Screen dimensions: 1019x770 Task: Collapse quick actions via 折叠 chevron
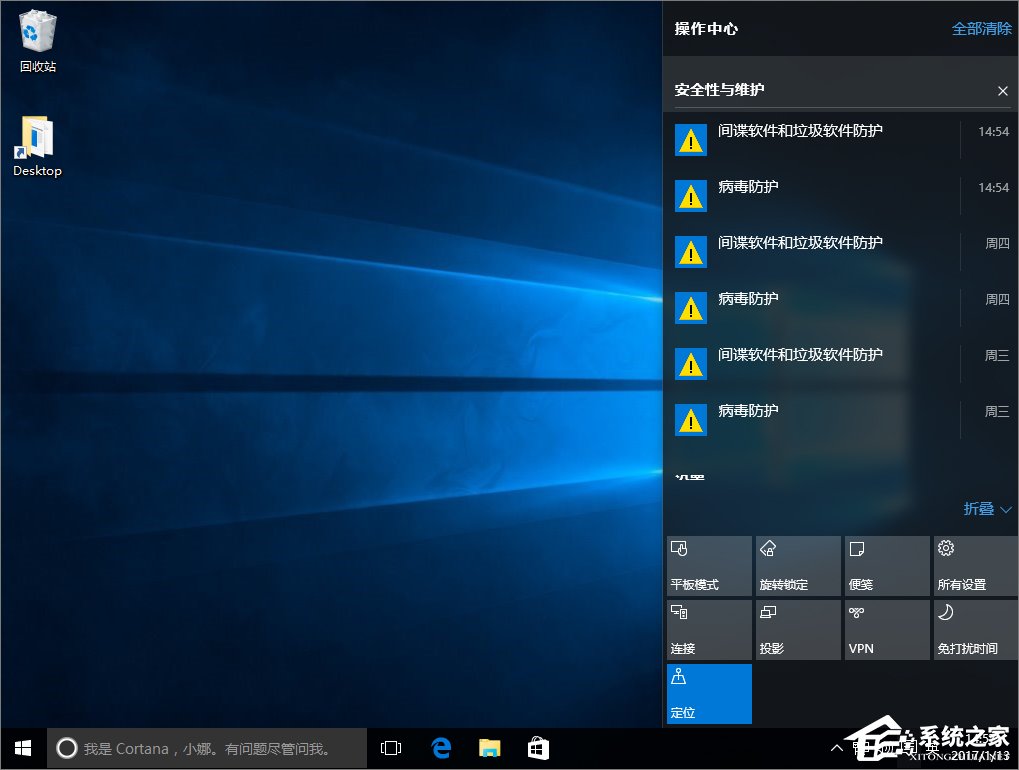click(x=985, y=509)
